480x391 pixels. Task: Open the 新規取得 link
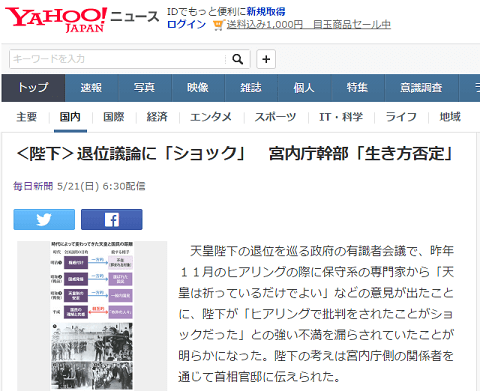click(266, 12)
